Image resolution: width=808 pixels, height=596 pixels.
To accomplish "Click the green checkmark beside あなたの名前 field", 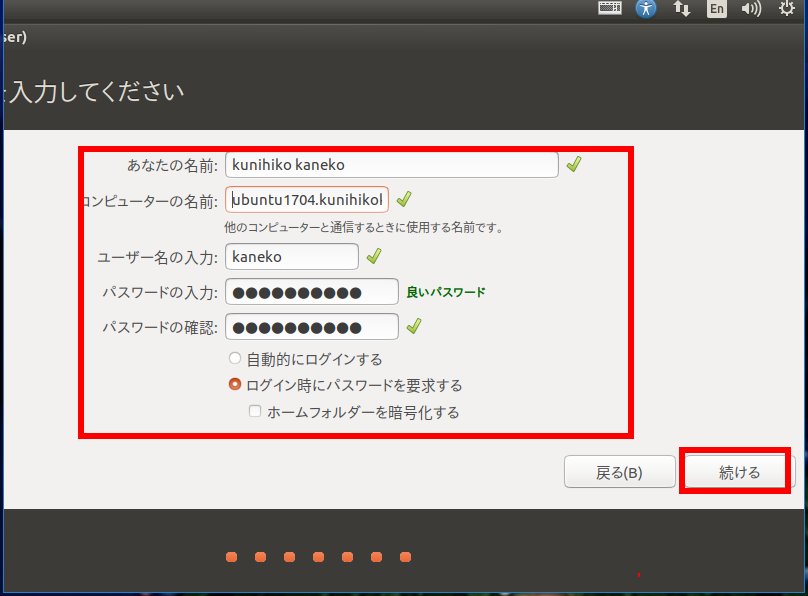I will (574, 164).
